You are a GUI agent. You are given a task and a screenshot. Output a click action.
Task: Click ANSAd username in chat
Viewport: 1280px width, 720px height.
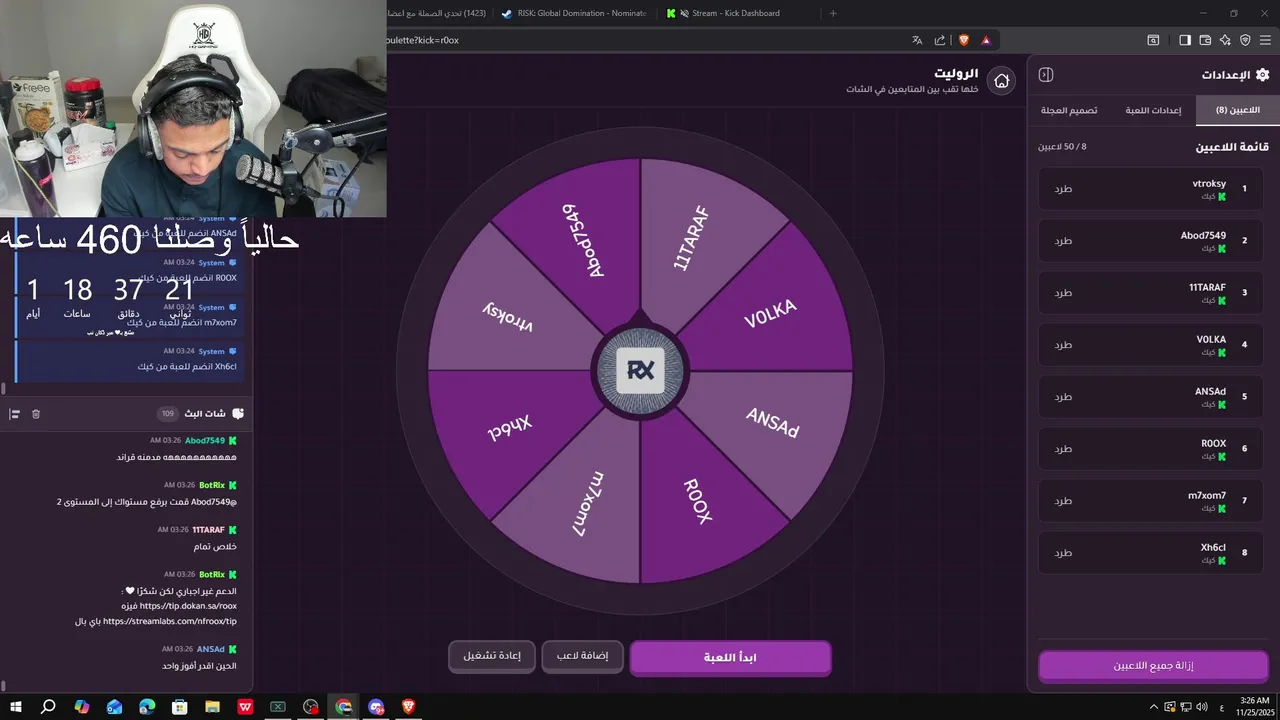pos(211,649)
